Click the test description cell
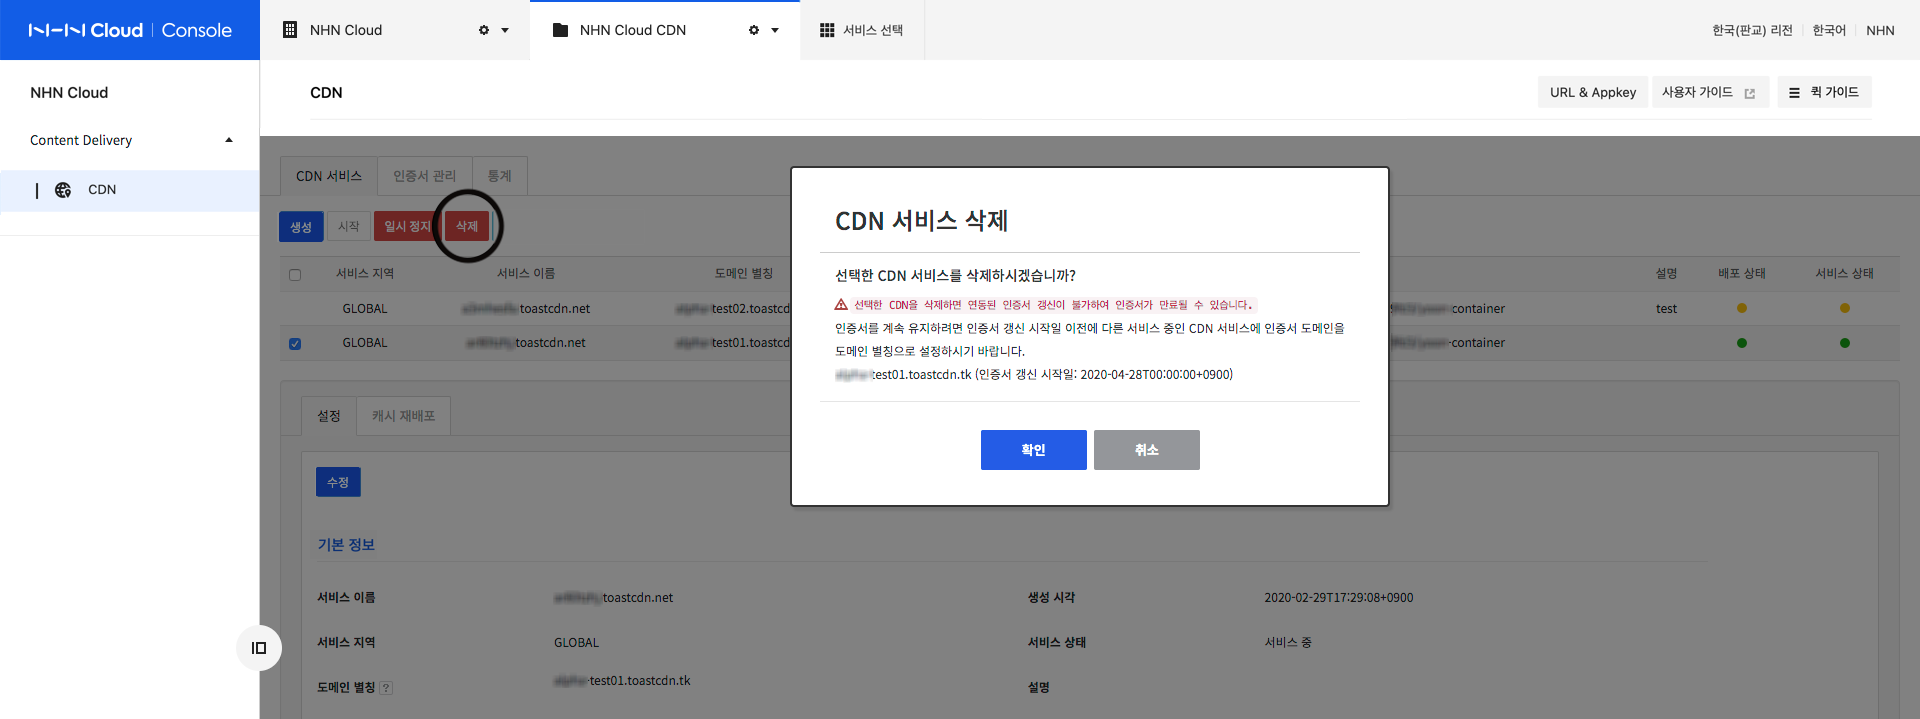 (1666, 309)
